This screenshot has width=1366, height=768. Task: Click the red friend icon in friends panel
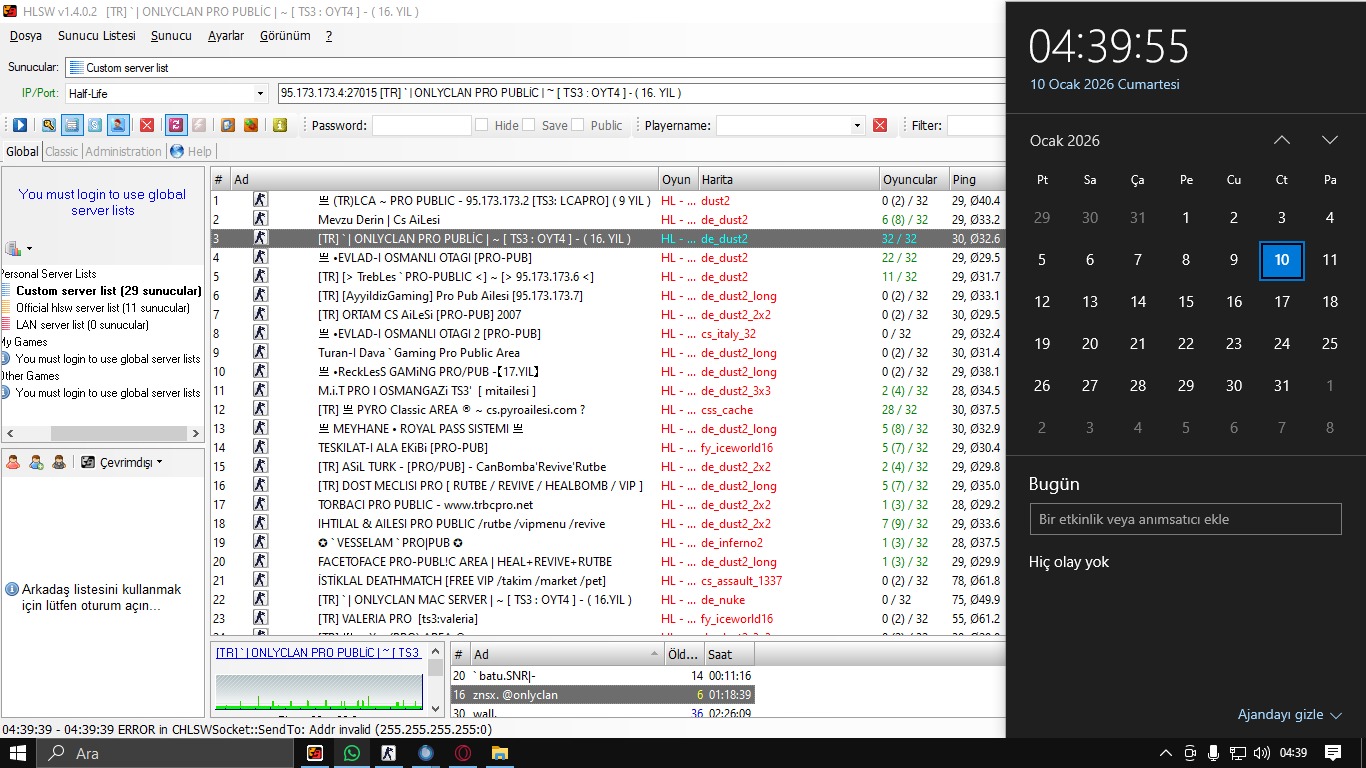[14, 462]
